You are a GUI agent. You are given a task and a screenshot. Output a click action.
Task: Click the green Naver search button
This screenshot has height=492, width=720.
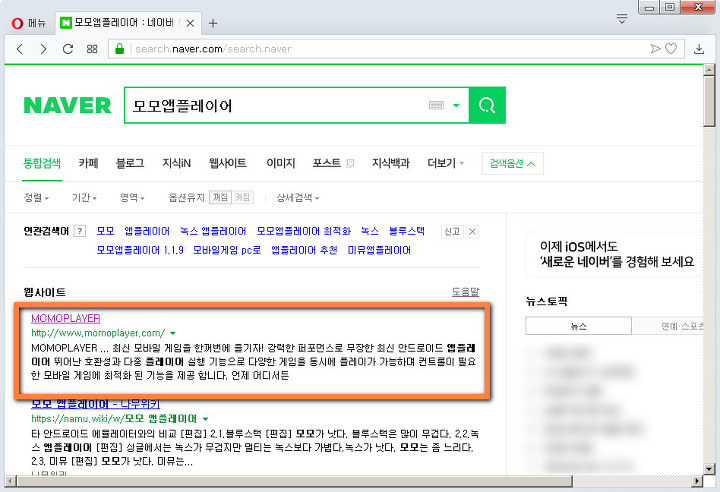[x=487, y=105]
